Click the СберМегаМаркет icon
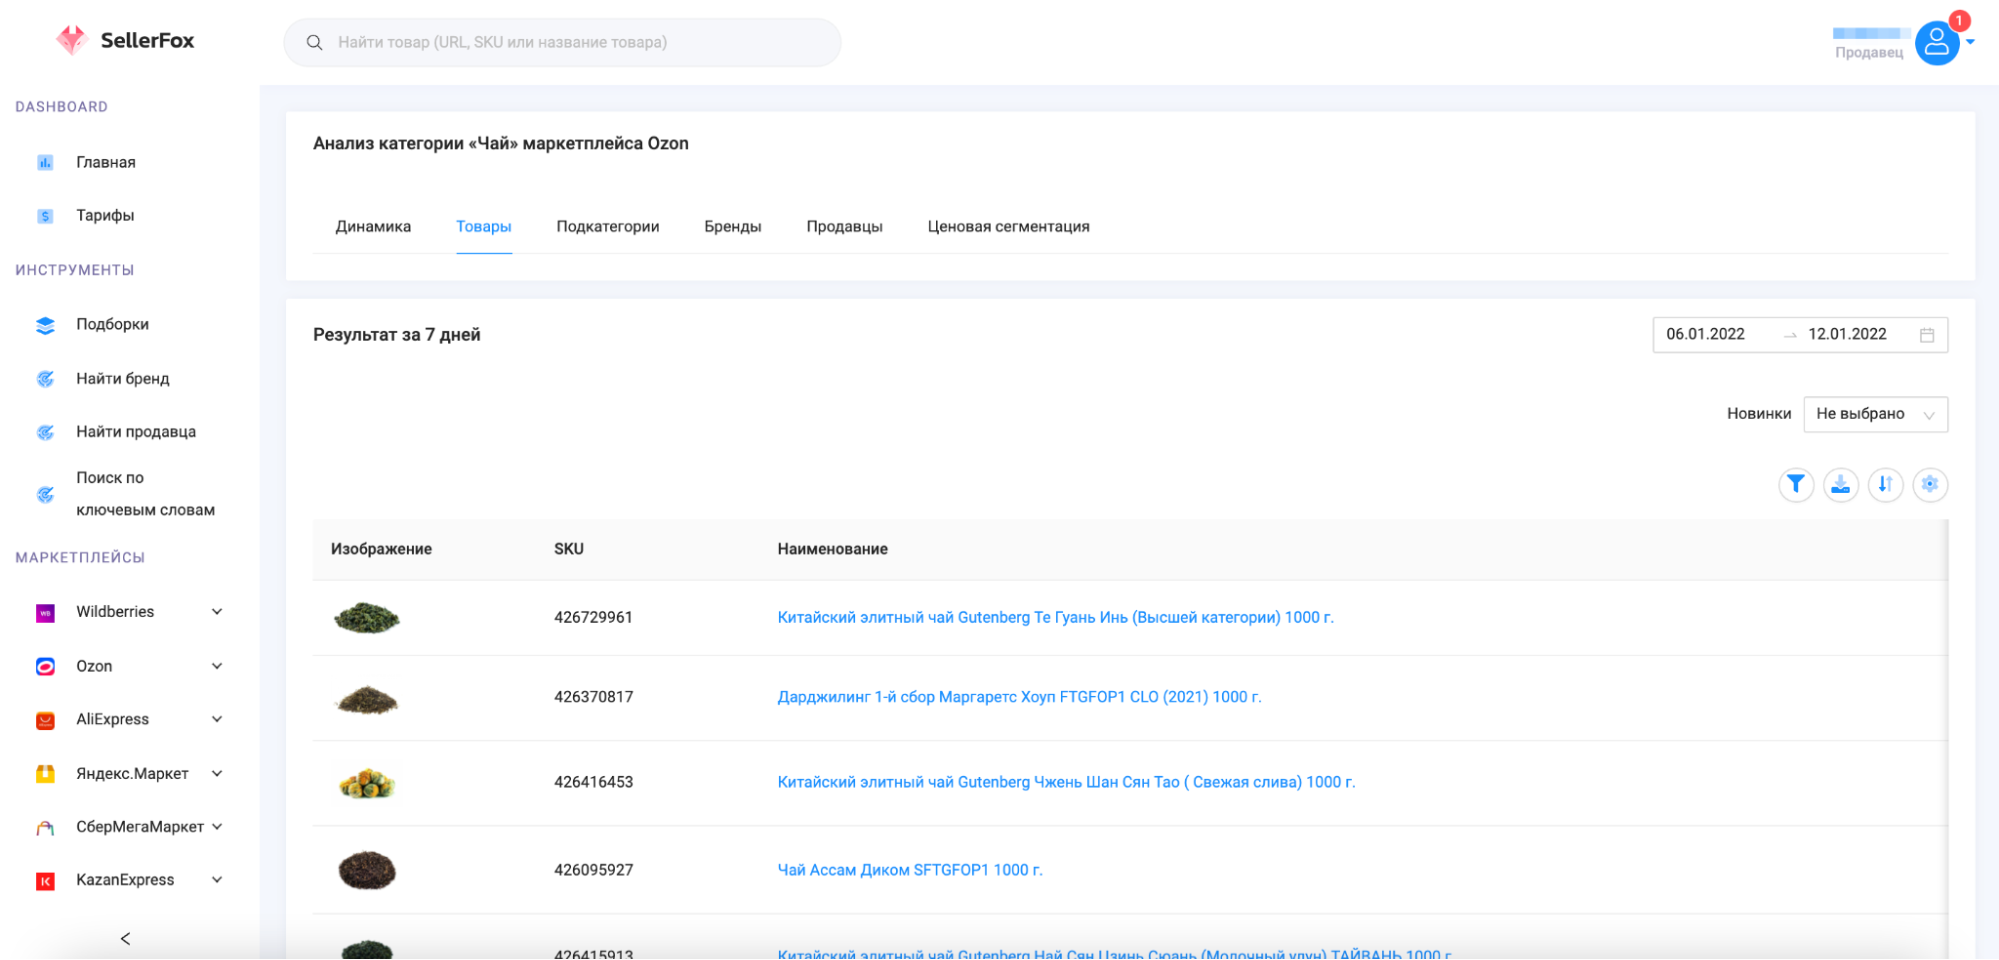 point(45,828)
